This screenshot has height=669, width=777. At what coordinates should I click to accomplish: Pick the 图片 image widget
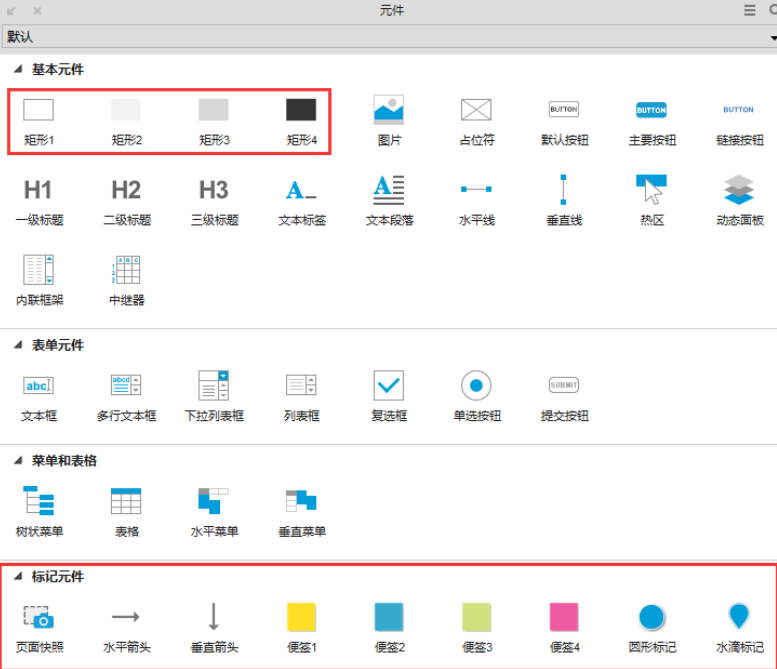tap(389, 121)
